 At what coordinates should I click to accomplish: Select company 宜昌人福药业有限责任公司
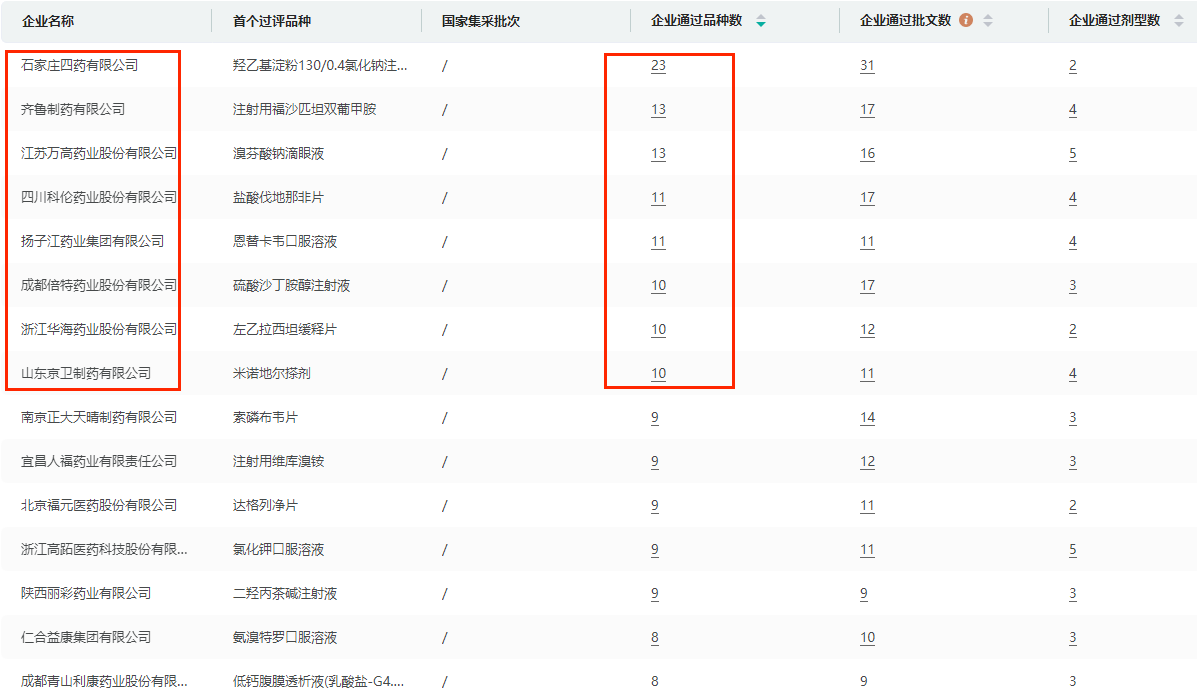click(x=99, y=461)
